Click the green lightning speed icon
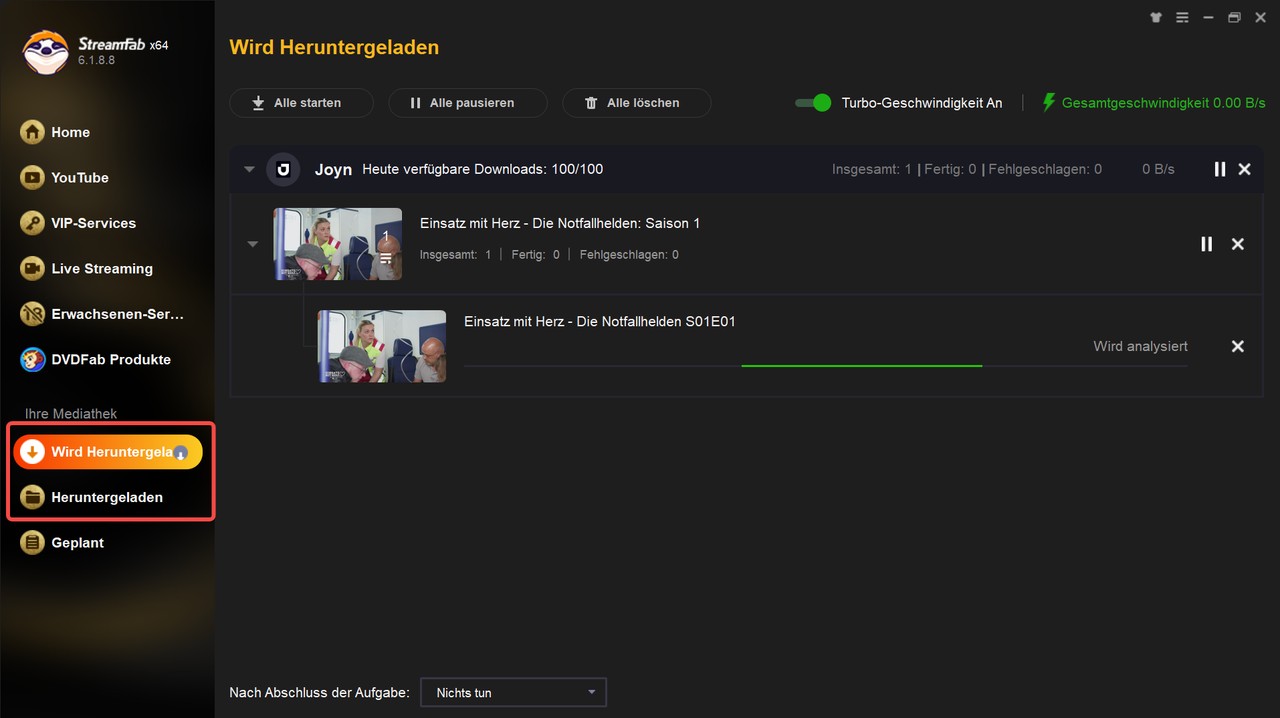The image size is (1280, 718). click(x=1049, y=103)
